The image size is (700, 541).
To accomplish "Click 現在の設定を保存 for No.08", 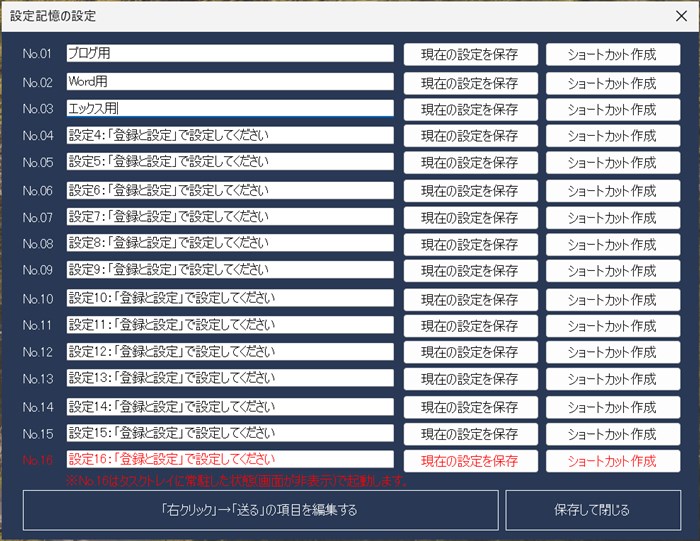I will (x=471, y=245).
